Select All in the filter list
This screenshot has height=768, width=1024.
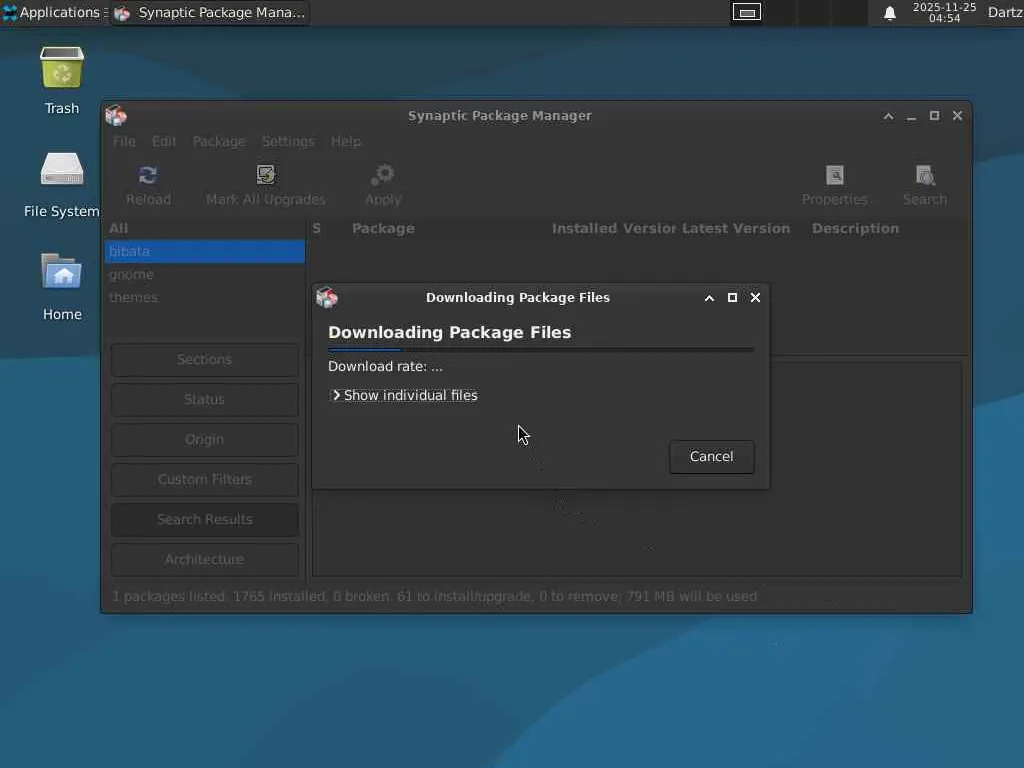click(x=204, y=229)
